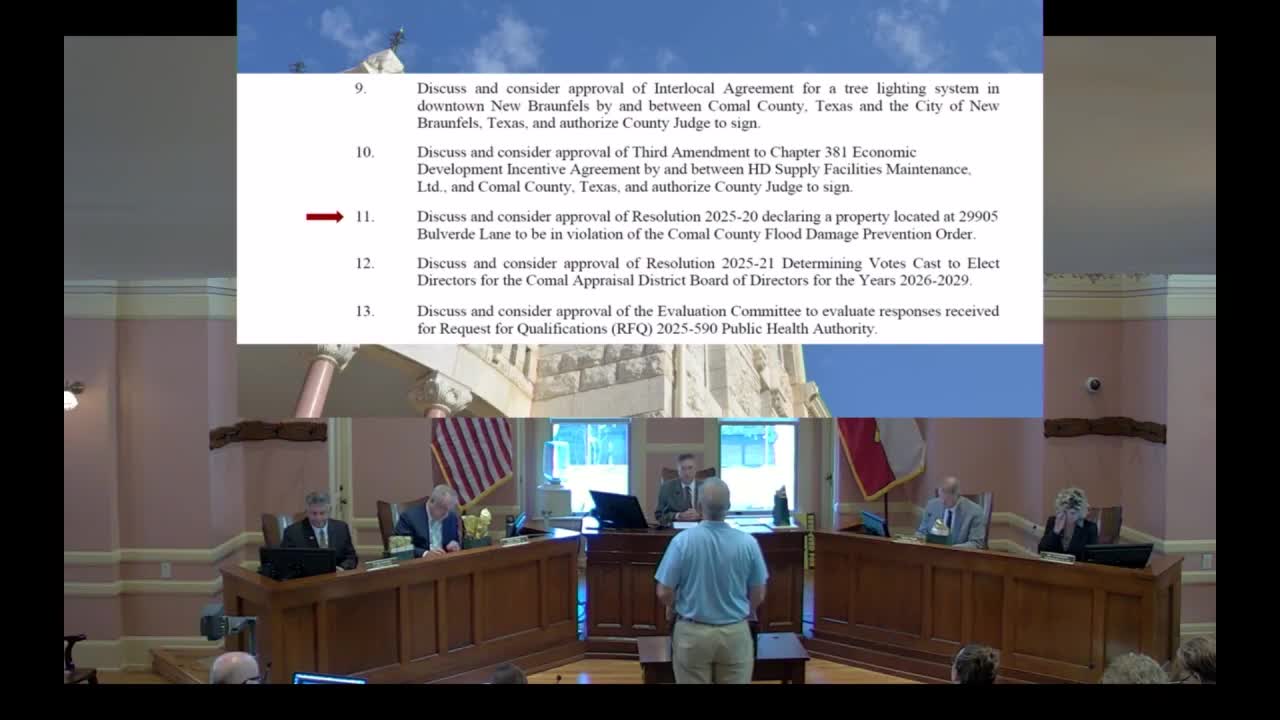The image size is (1280, 720).
Task: Click Resolution 2025-20 flood violation agenda item
Action: (700, 226)
